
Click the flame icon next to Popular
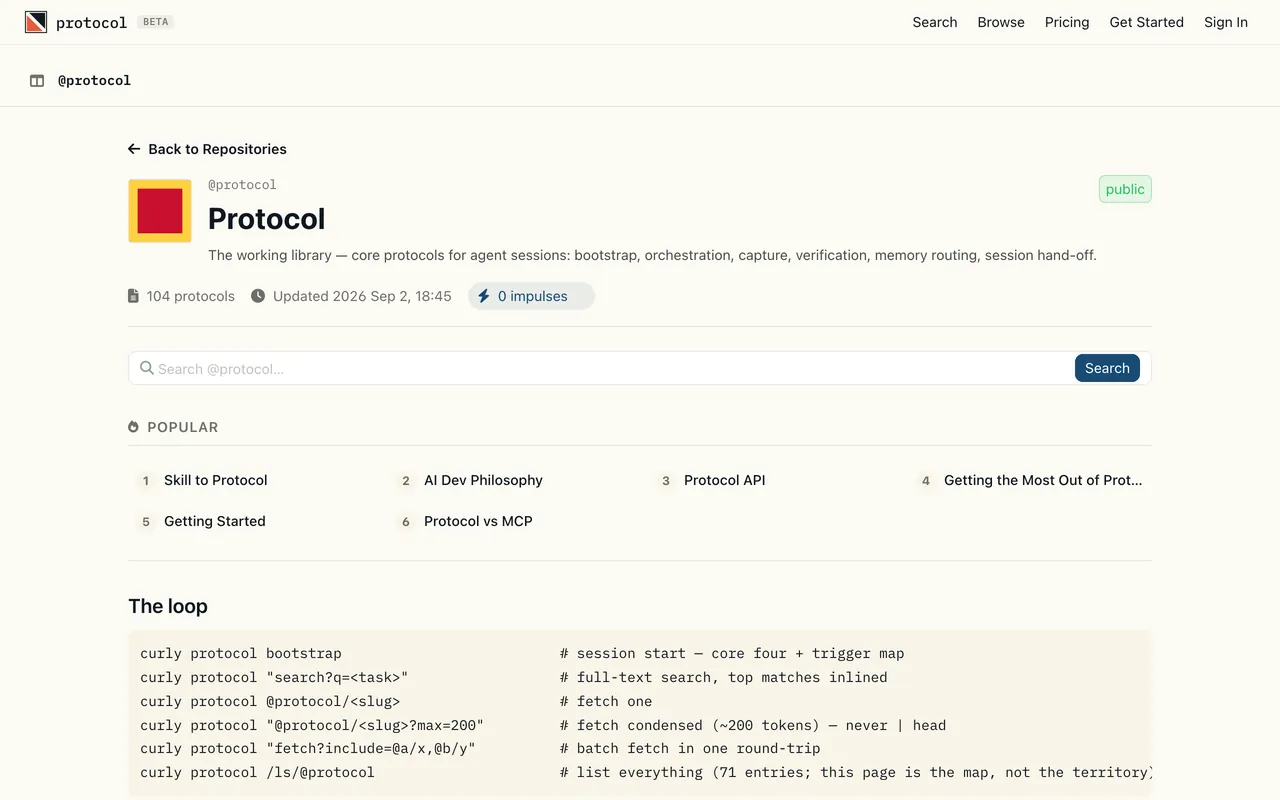coord(134,427)
